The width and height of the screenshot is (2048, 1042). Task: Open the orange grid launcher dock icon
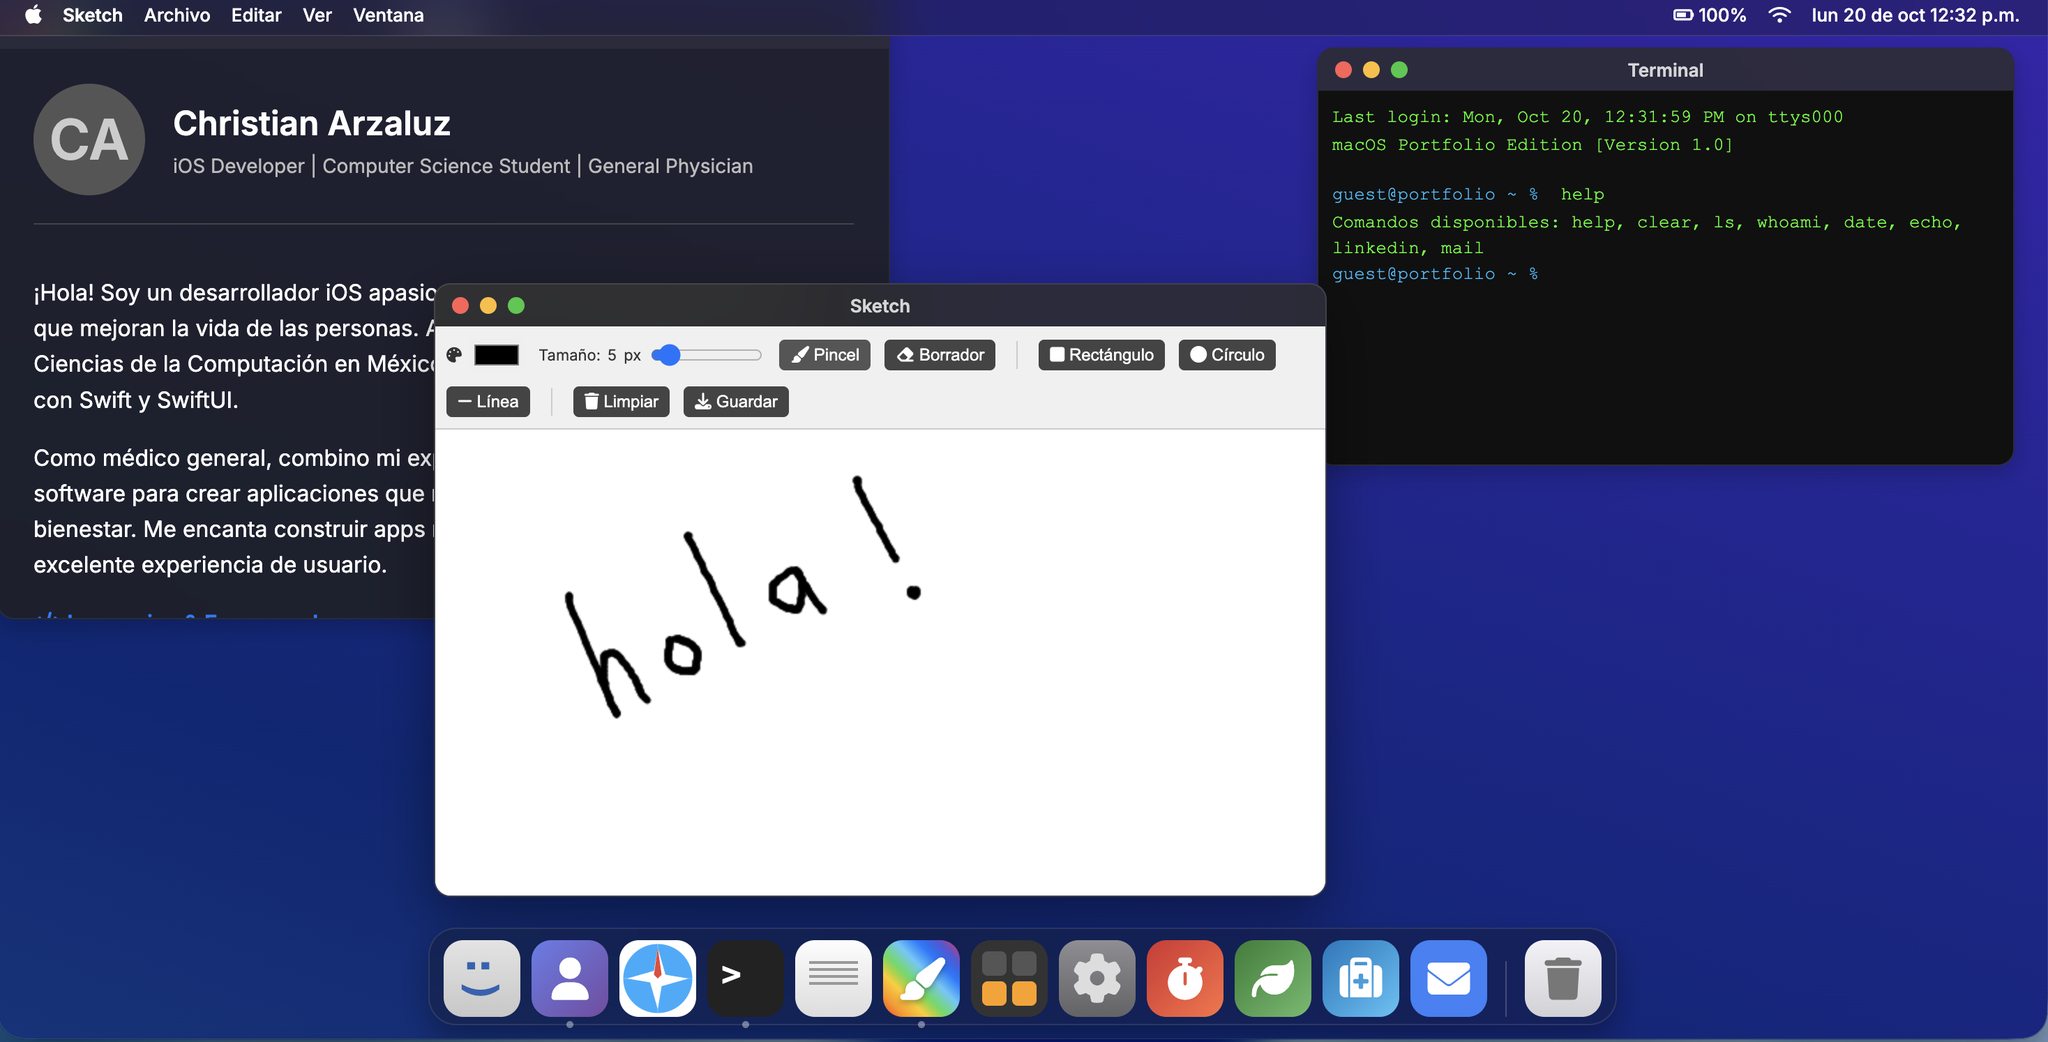(1009, 978)
